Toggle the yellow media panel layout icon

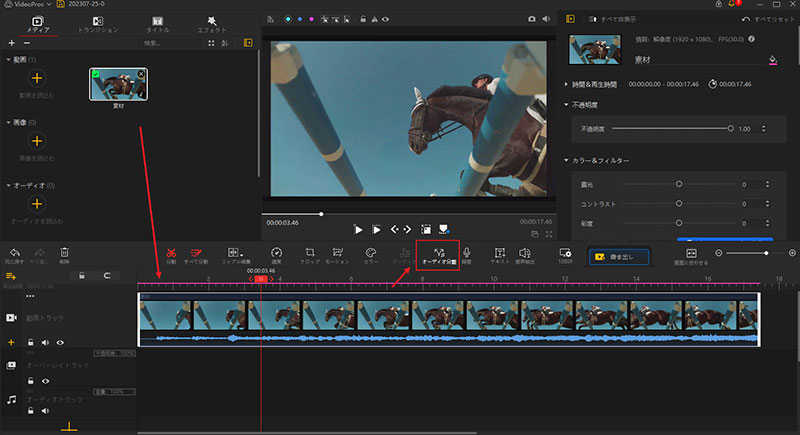pos(248,43)
